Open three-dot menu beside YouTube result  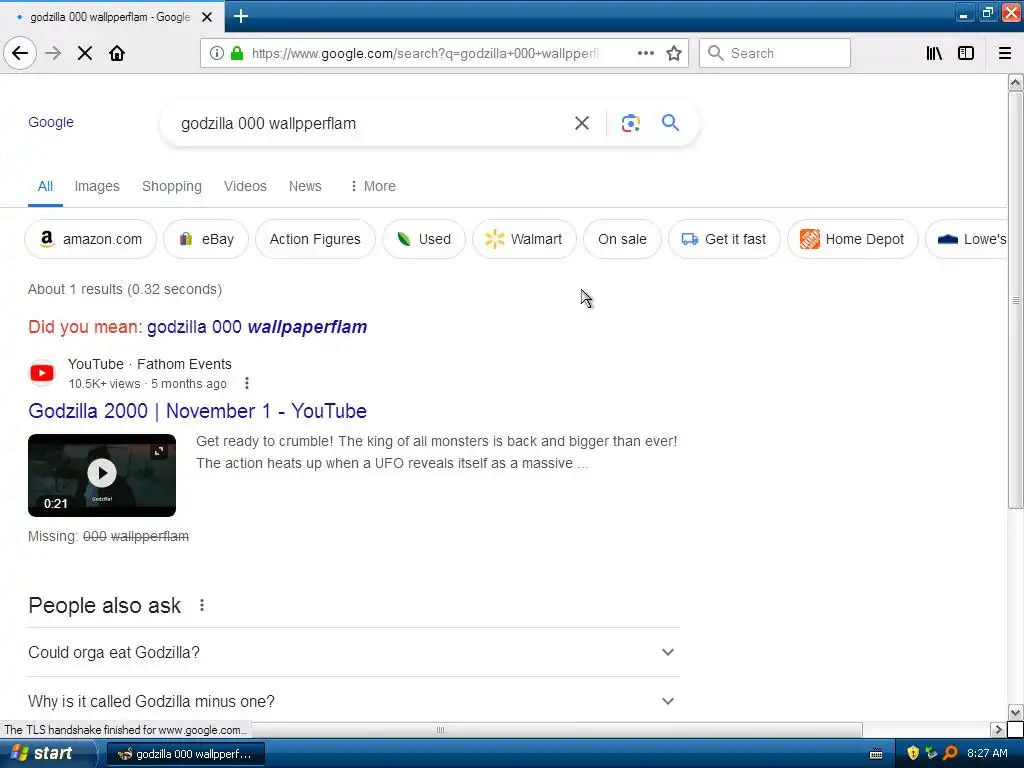point(247,383)
